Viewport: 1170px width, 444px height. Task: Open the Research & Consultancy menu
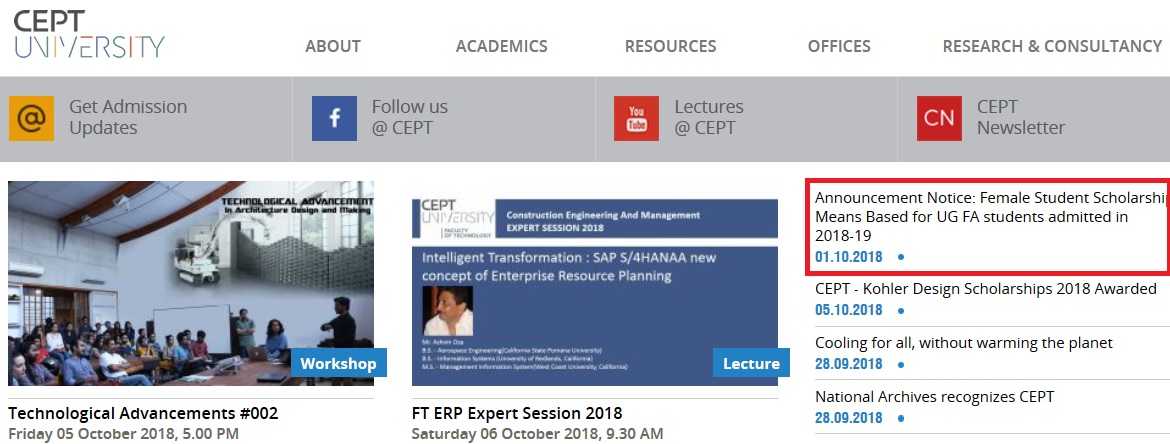click(x=1052, y=46)
